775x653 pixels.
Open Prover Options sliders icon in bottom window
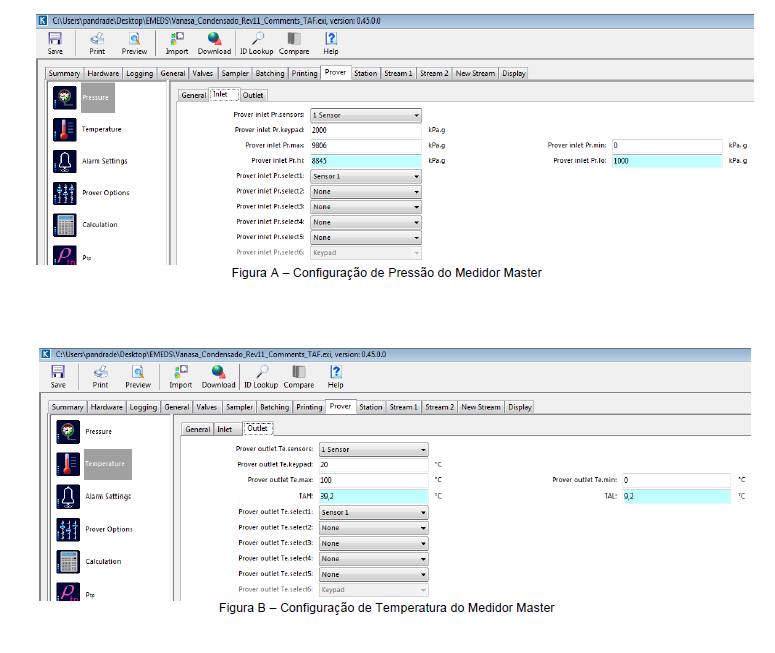pyautogui.click(x=68, y=529)
